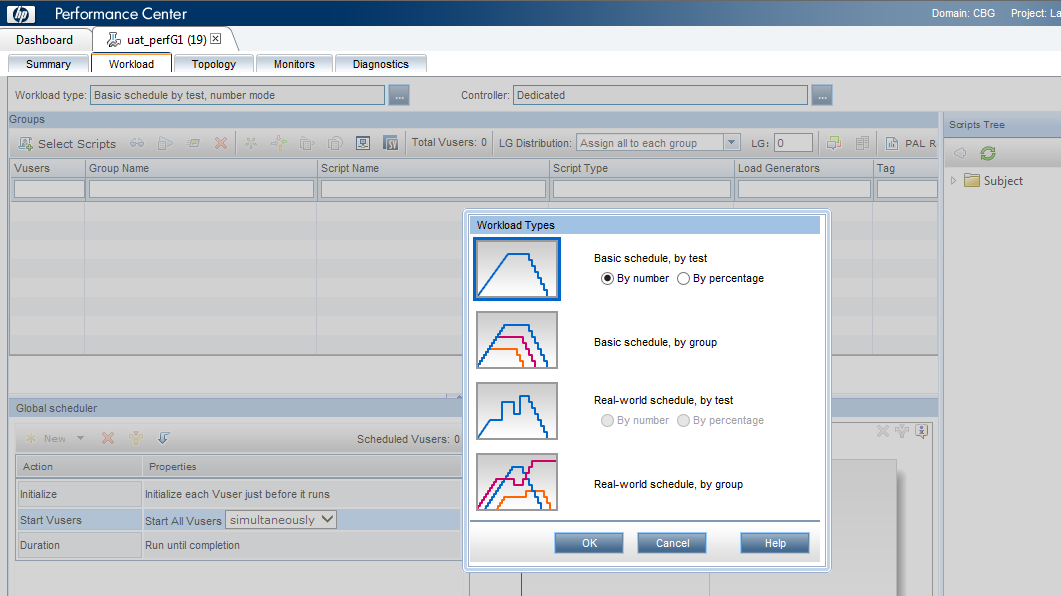Click Cancel in Workload Types dialog
Image resolution: width=1061 pixels, height=596 pixels.
[x=673, y=543]
